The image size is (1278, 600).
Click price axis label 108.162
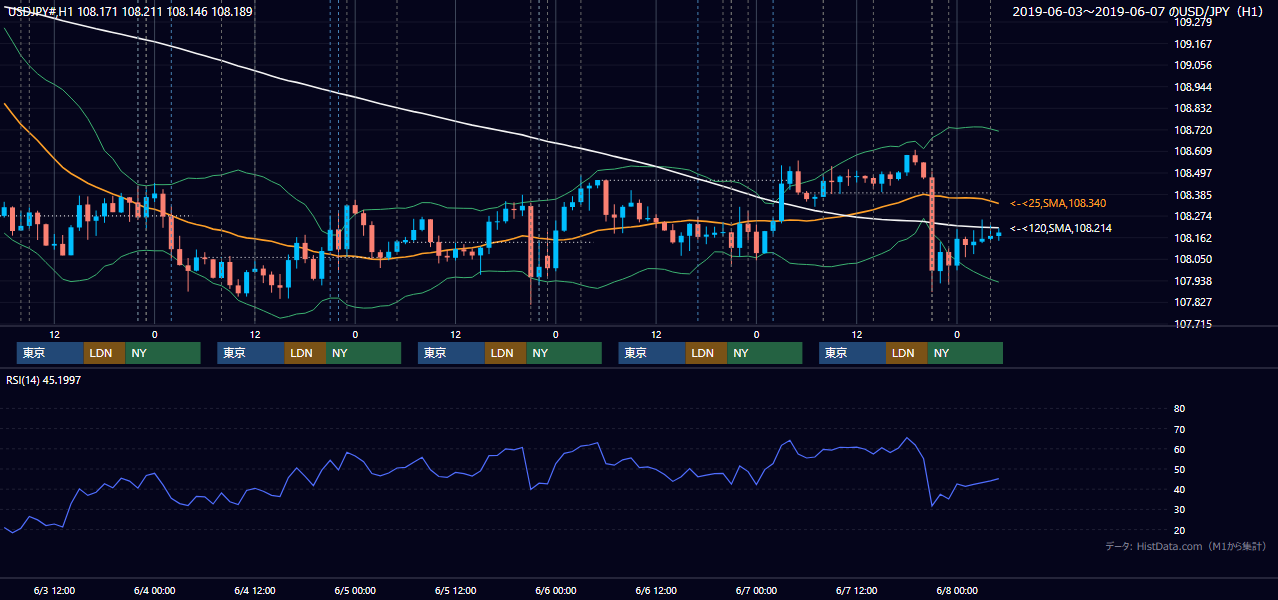click(x=1193, y=238)
